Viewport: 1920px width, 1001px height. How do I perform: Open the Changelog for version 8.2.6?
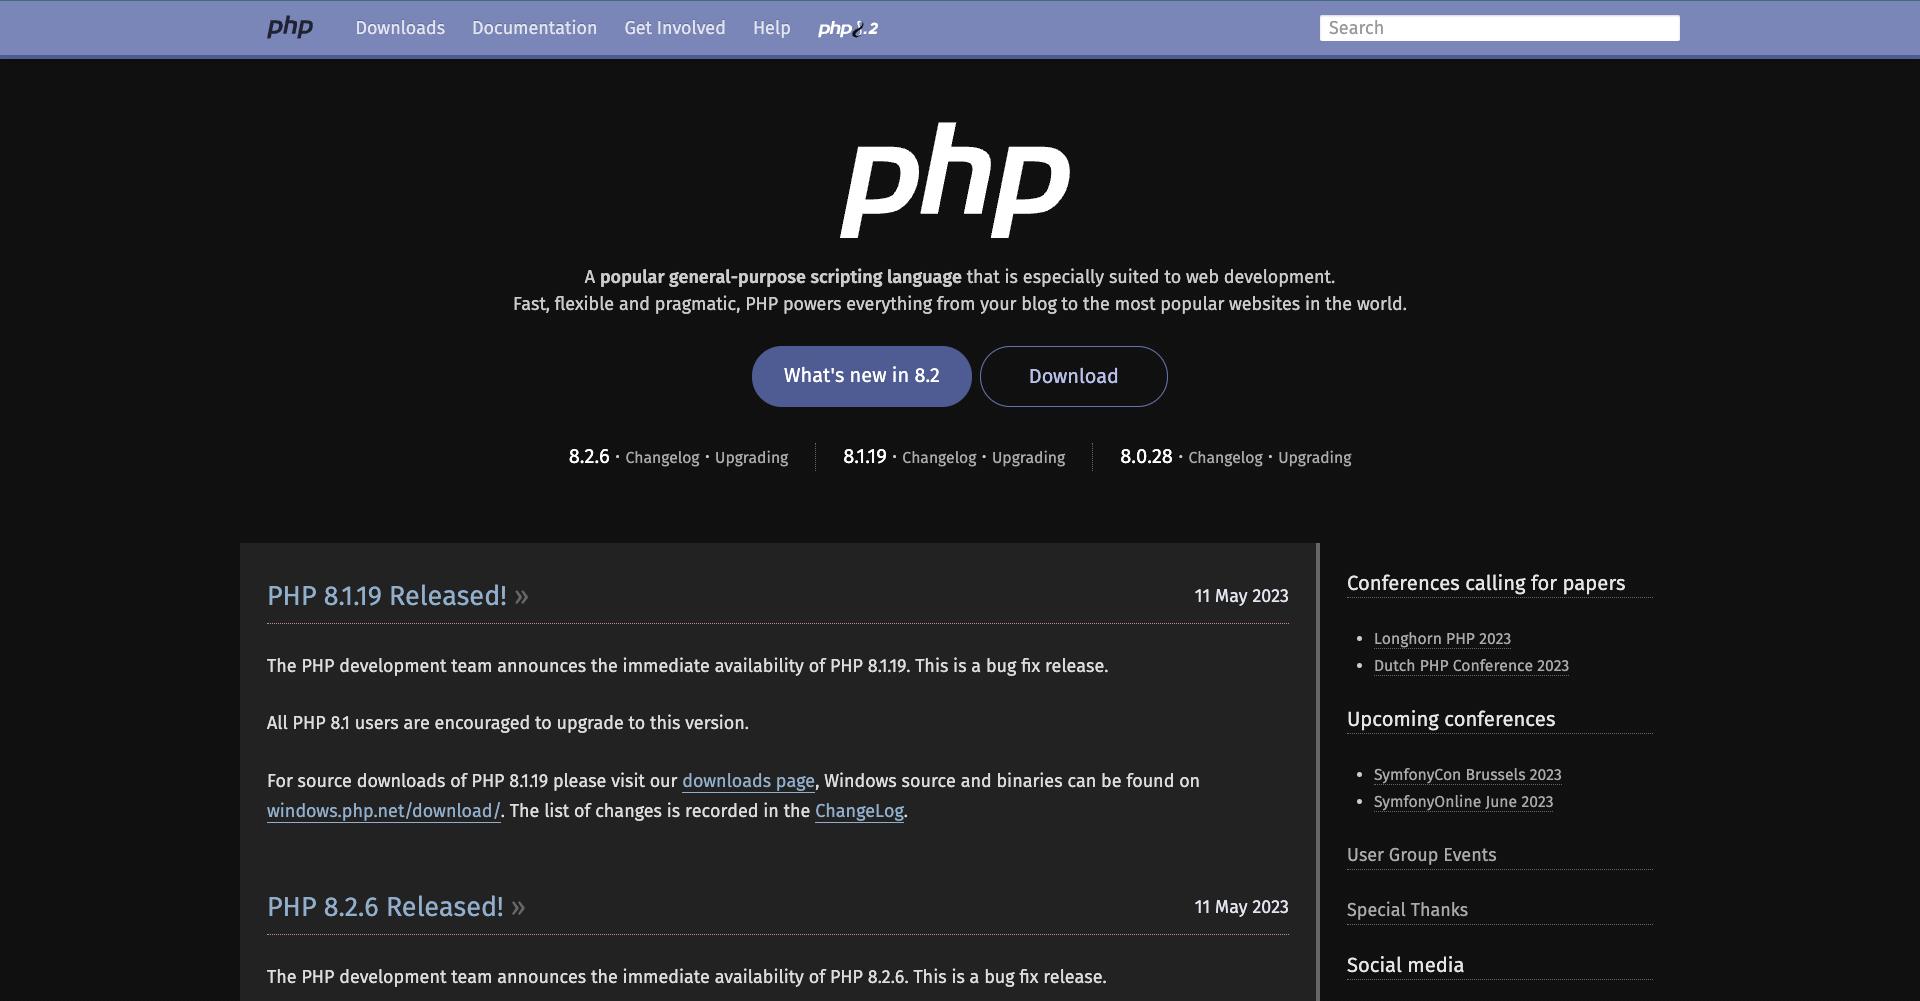pos(664,457)
